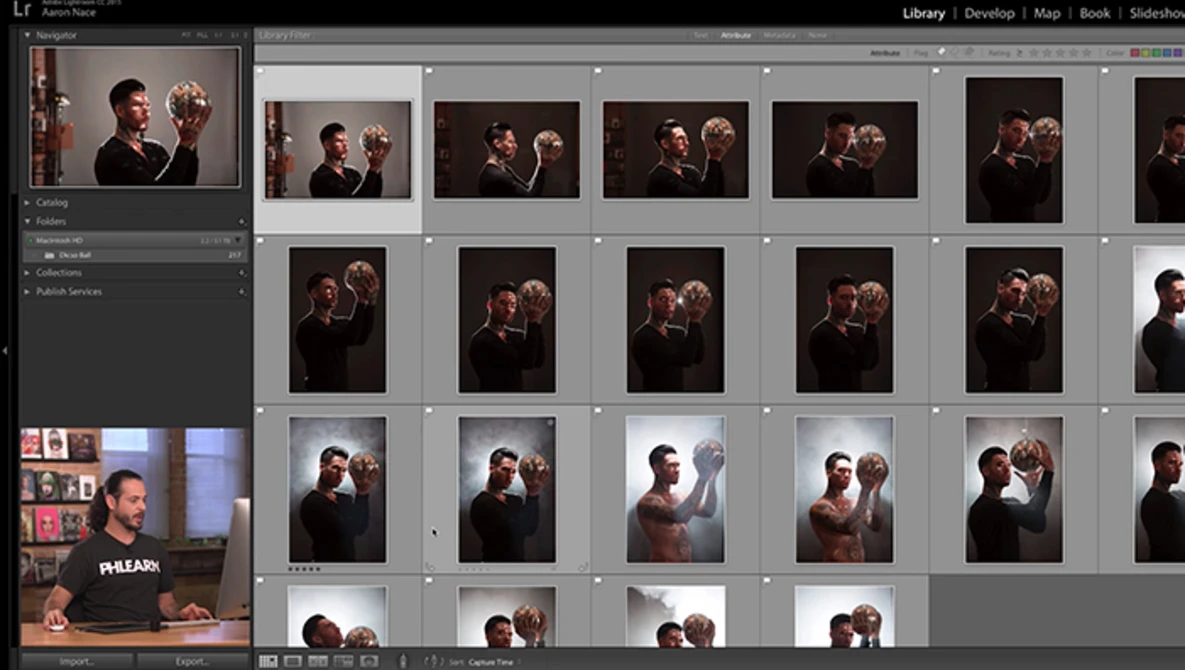Expand the Publish Services panel
1185x670 pixels.
[x=27, y=292]
